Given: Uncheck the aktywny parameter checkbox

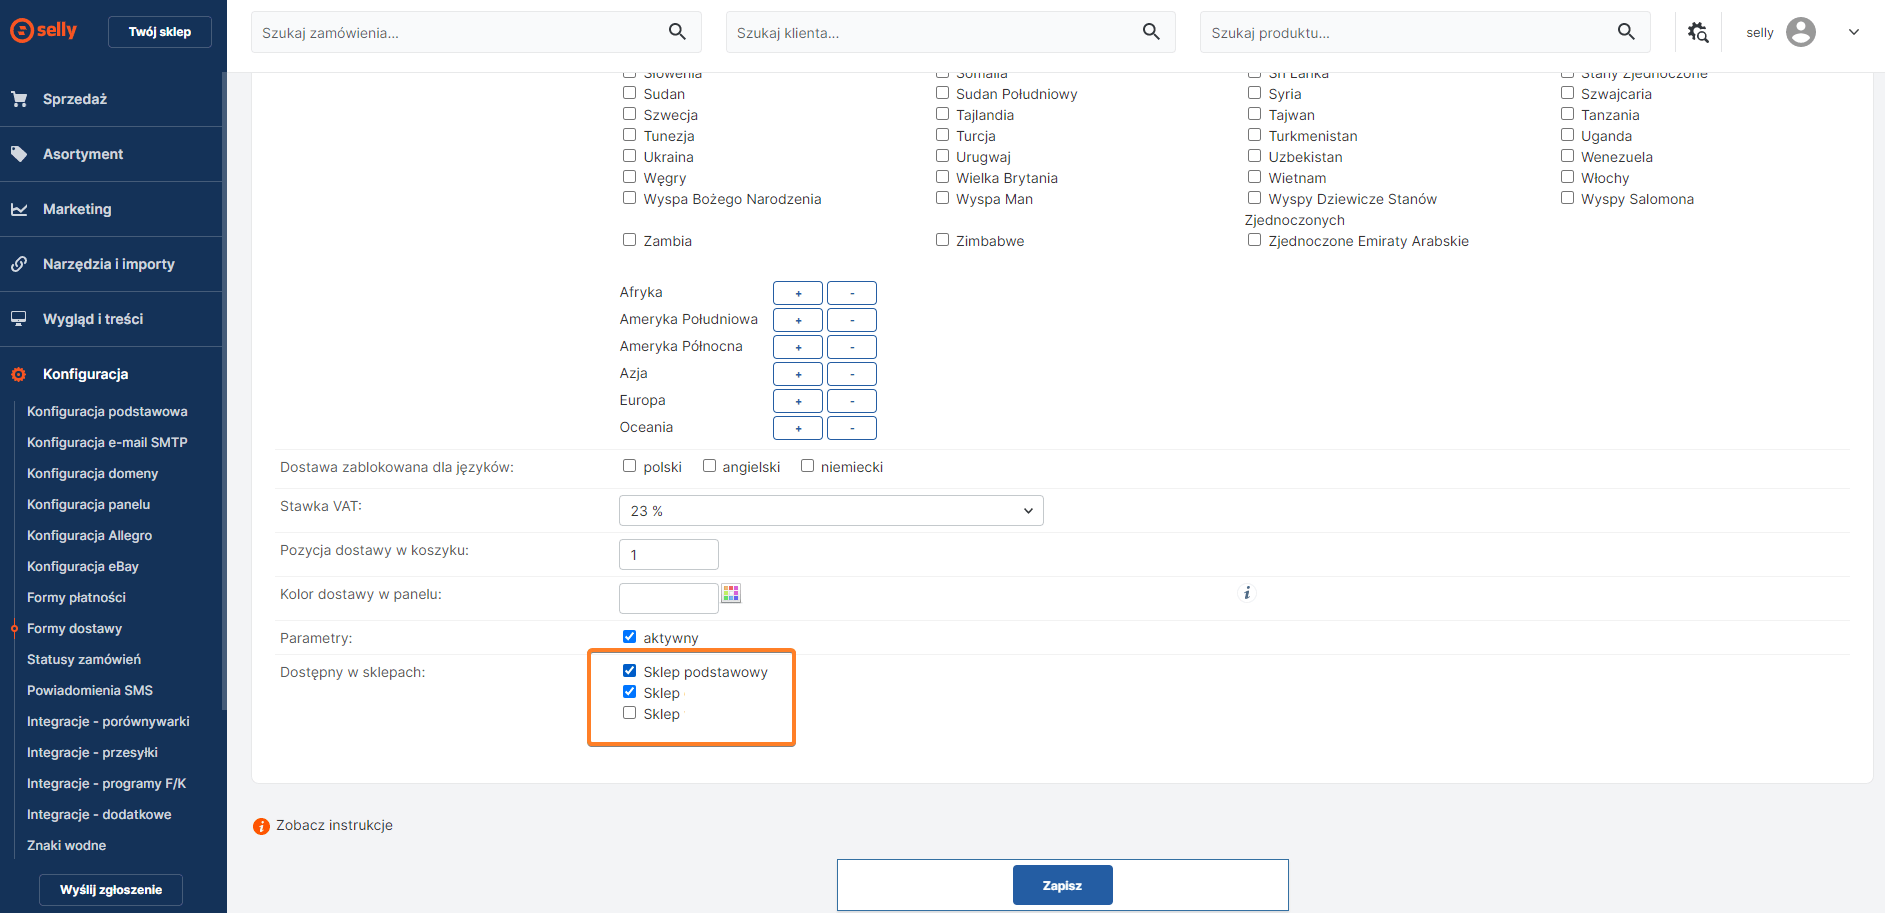Looking at the screenshot, I should pos(629,637).
